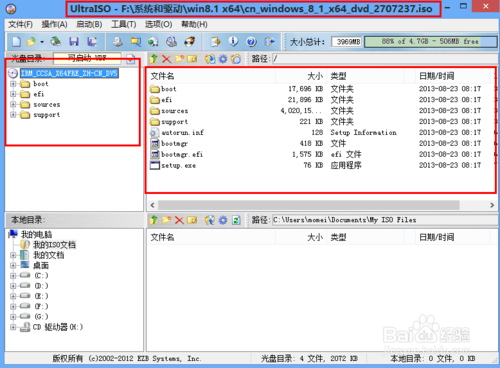Click the Compress ISO icon

pyautogui.click(x=153, y=42)
